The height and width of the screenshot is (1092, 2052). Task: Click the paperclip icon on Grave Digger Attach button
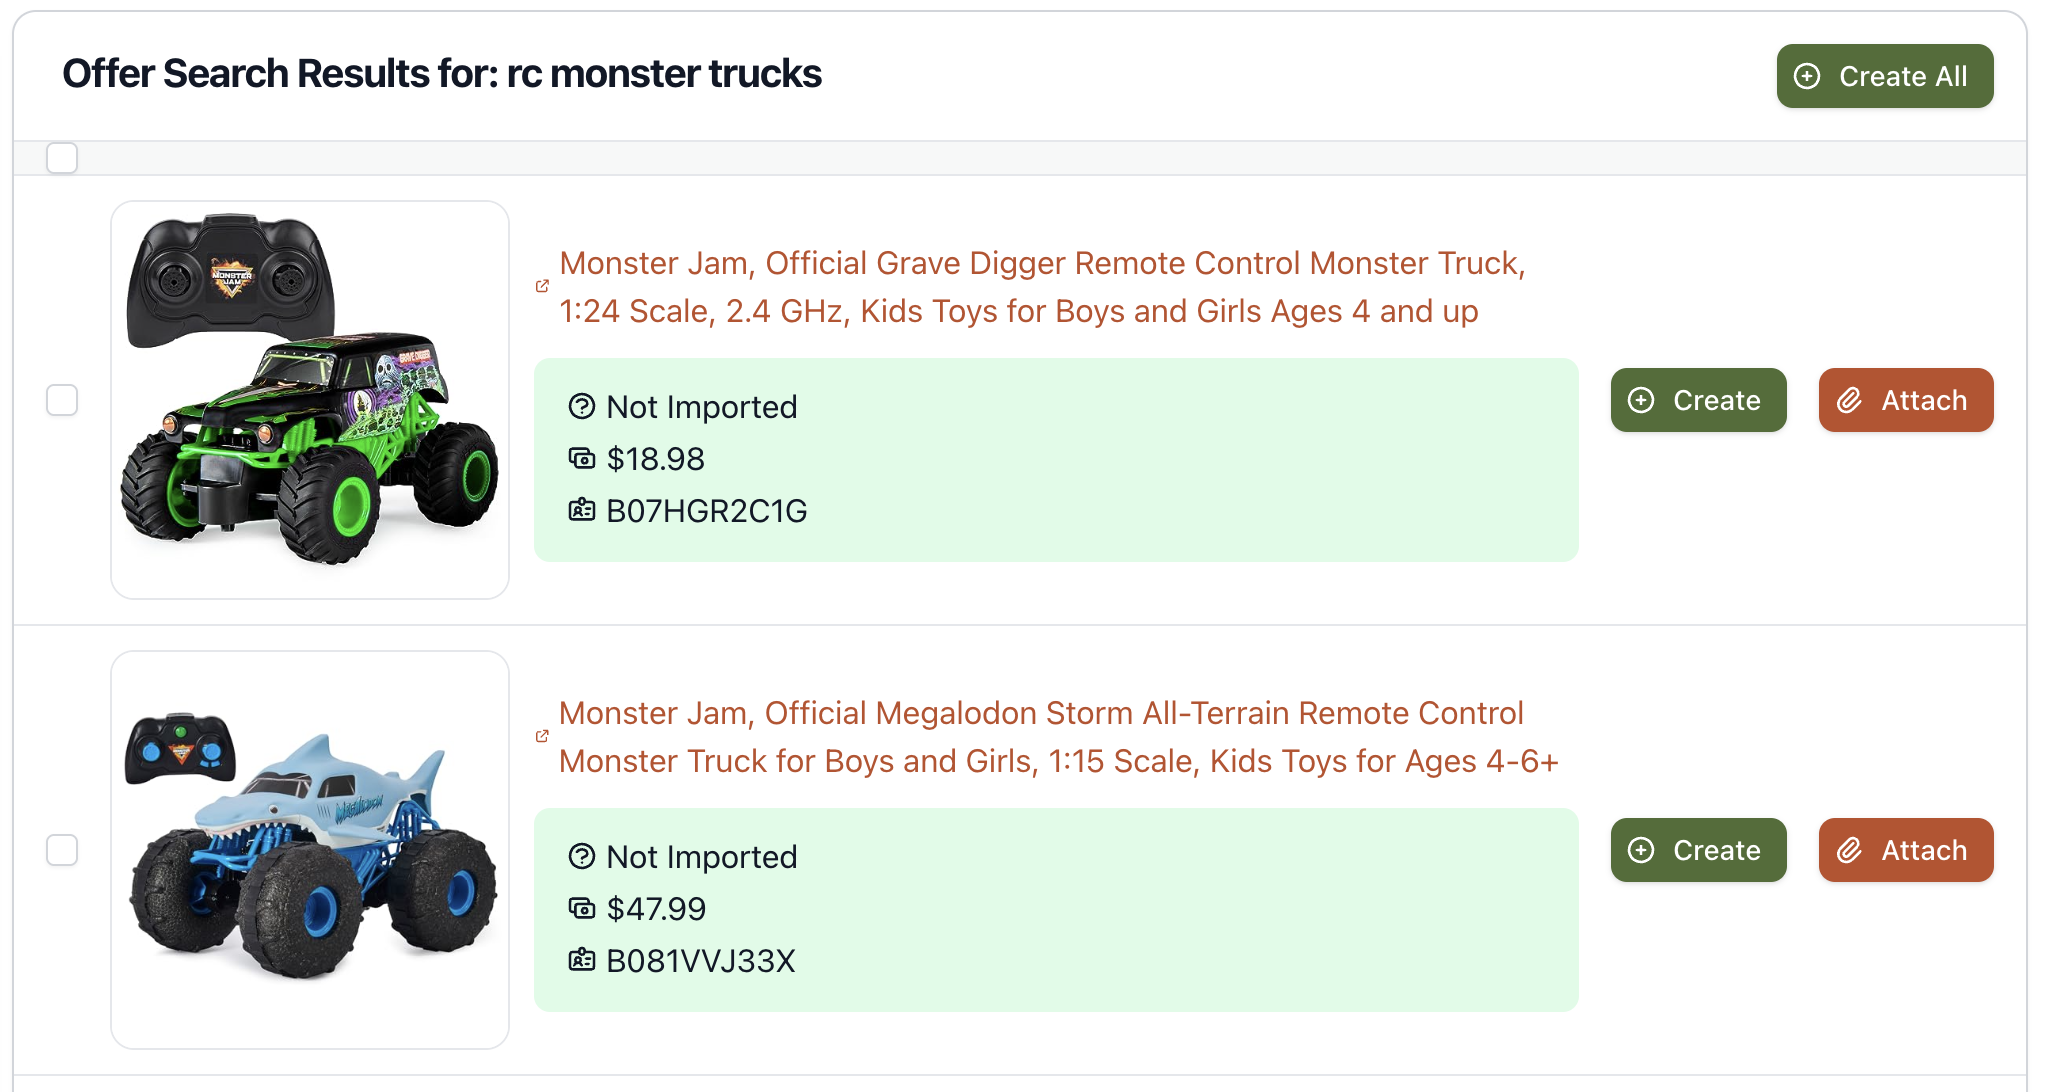(1849, 400)
